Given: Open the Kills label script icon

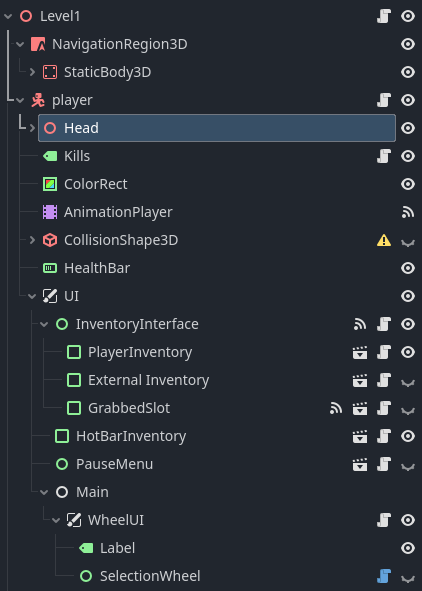Looking at the screenshot, I should coord(384,156).
